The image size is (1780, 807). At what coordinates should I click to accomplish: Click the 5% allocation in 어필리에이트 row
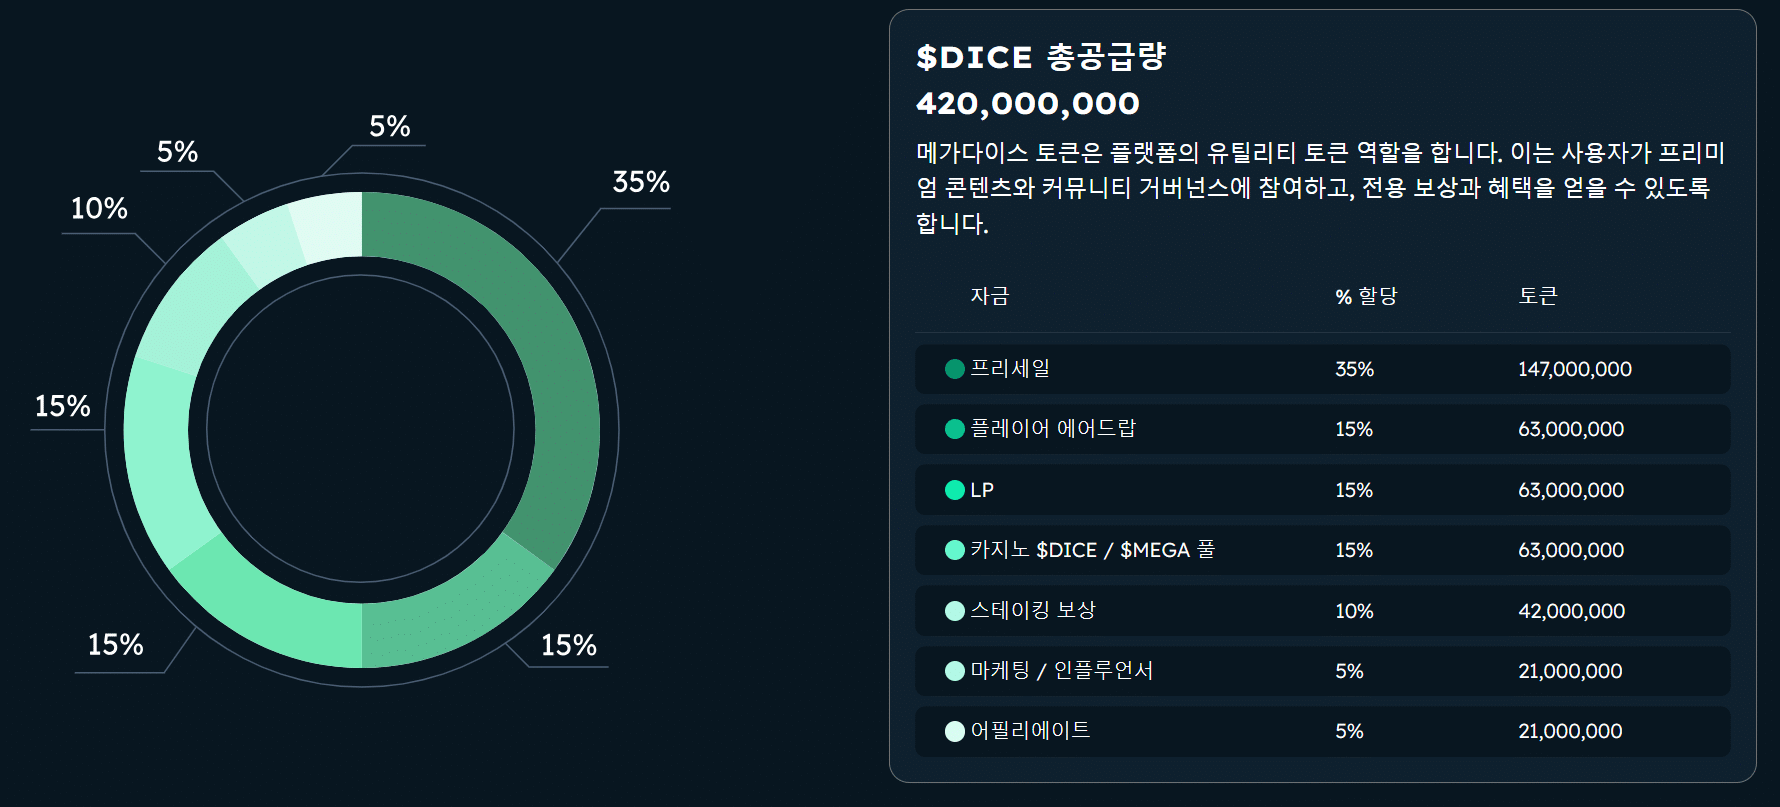pyautogui.click(x=1349, y=731)
